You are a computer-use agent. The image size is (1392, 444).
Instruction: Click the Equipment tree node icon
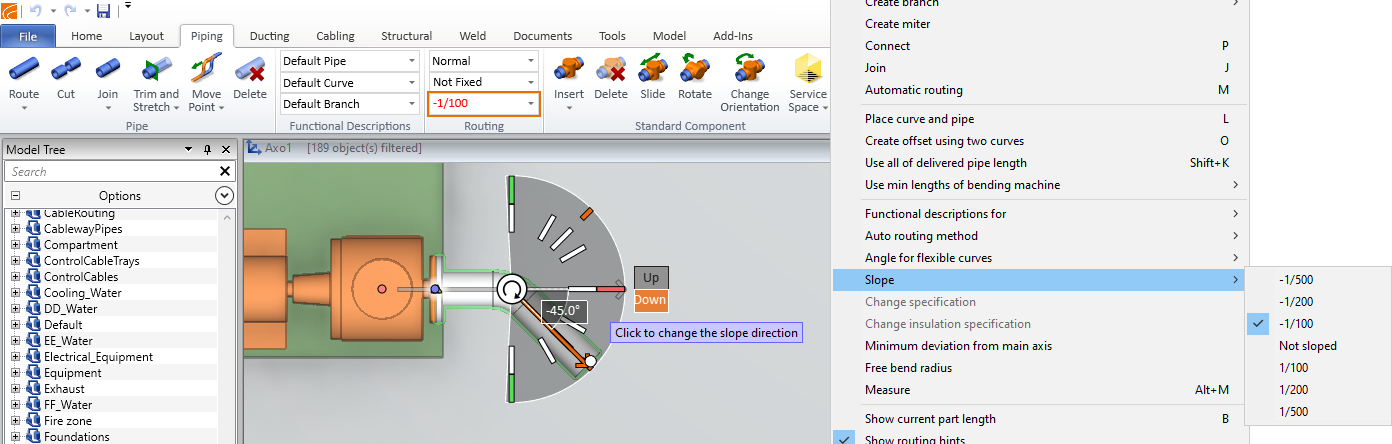[33, 373]
